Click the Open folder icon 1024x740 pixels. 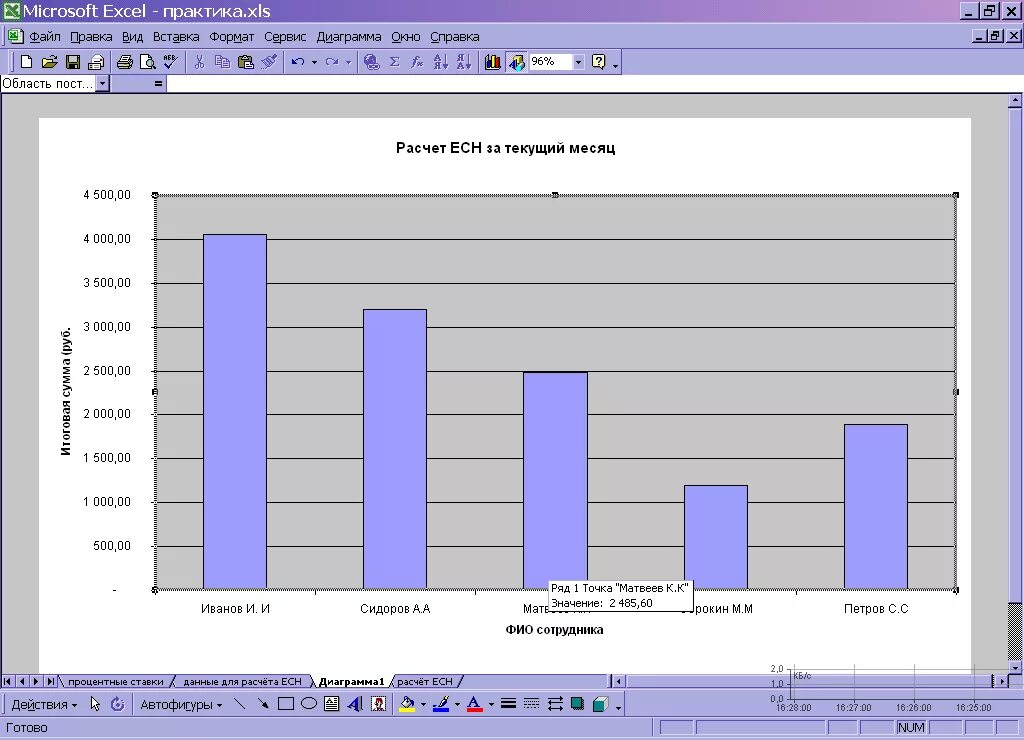49,62
